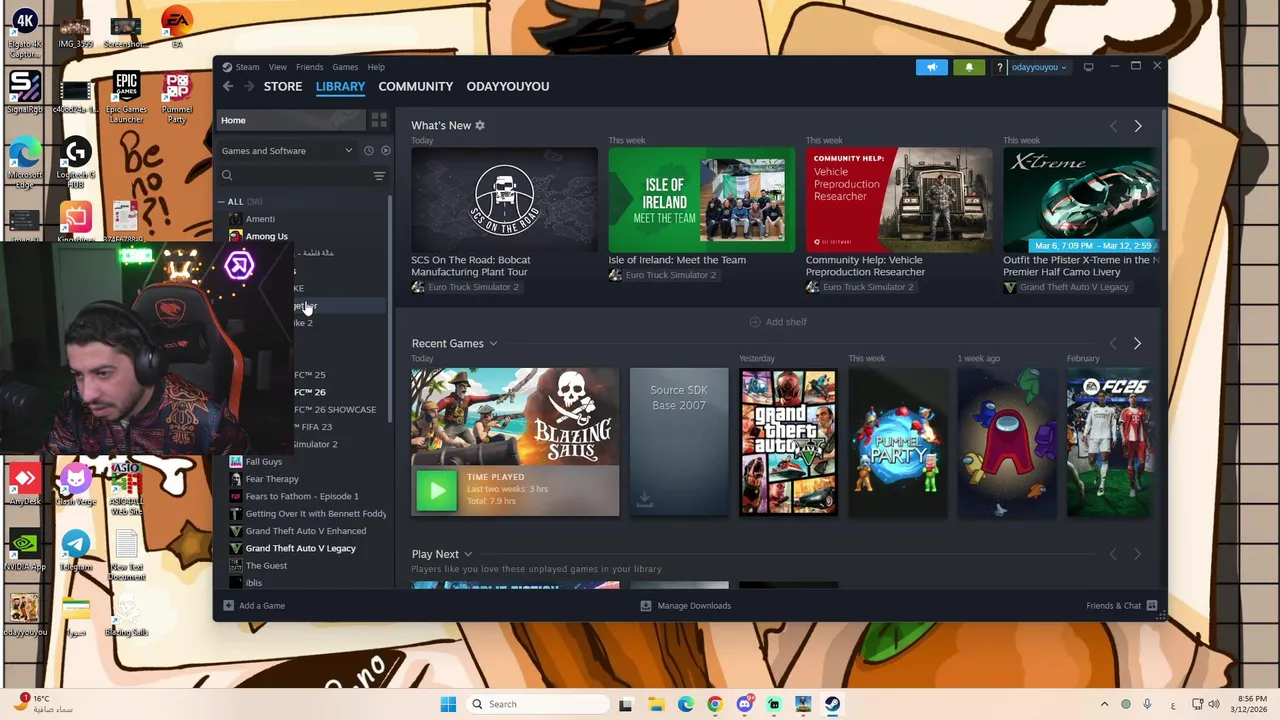Open Manage Downloads

[x=686, y=606]
